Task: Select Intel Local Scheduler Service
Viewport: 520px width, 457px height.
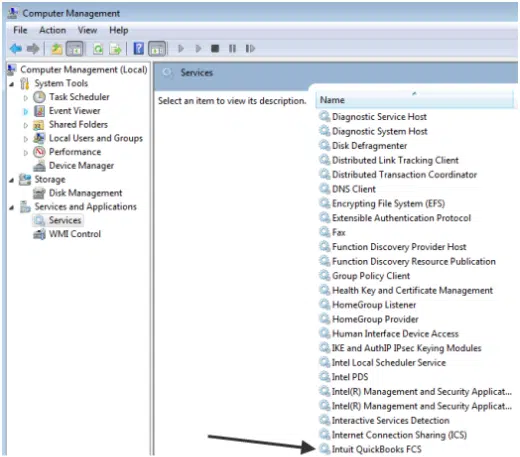Action: (x=389, y=362)
